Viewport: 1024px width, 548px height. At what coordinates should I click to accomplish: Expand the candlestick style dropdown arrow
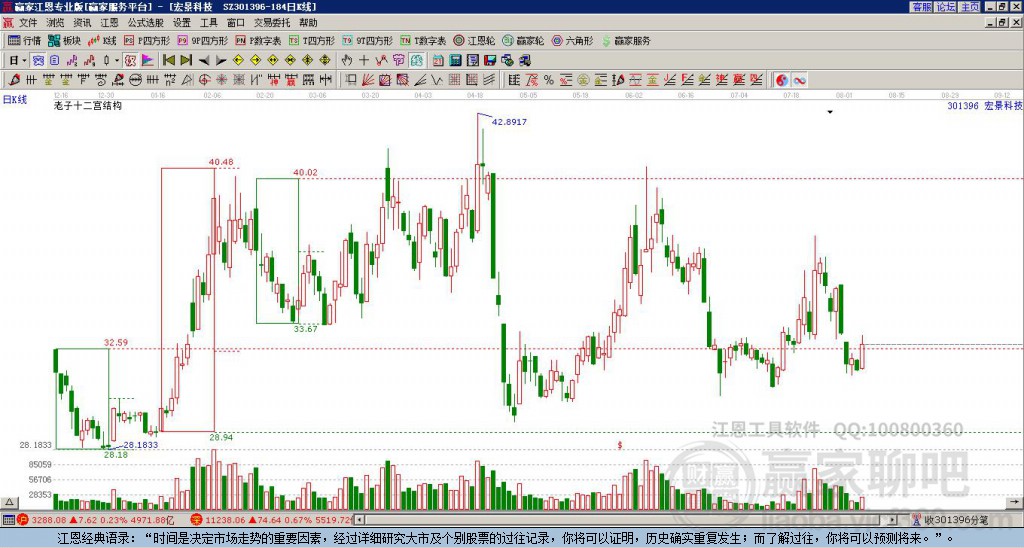117,61
